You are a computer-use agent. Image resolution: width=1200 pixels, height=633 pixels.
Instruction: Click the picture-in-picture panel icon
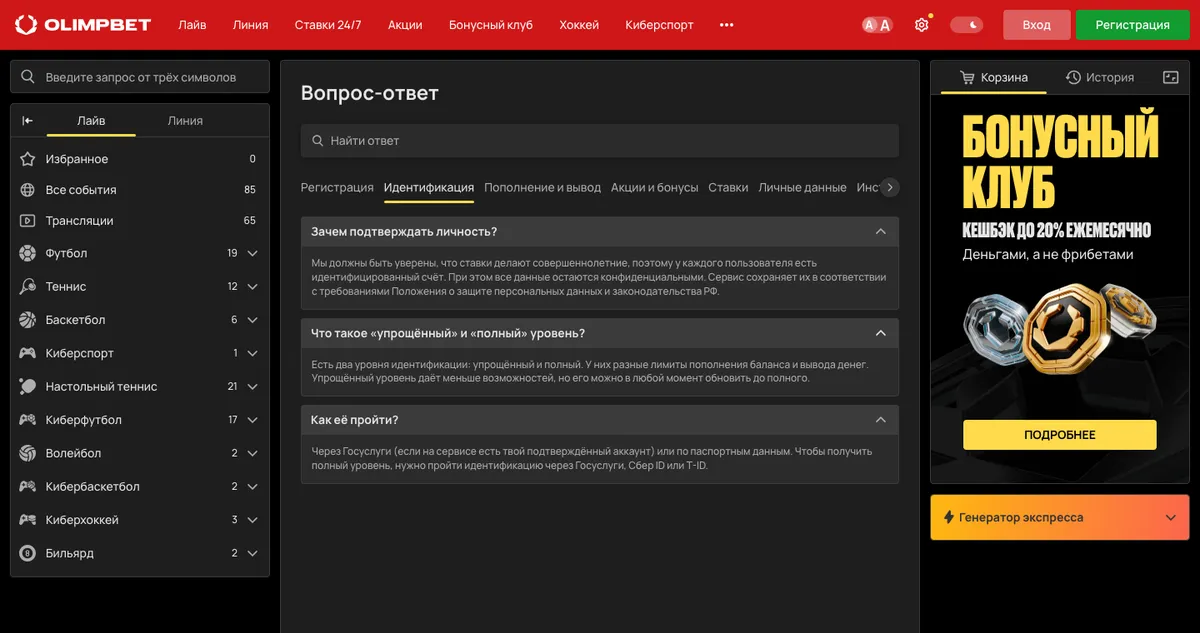(1171, 77)
